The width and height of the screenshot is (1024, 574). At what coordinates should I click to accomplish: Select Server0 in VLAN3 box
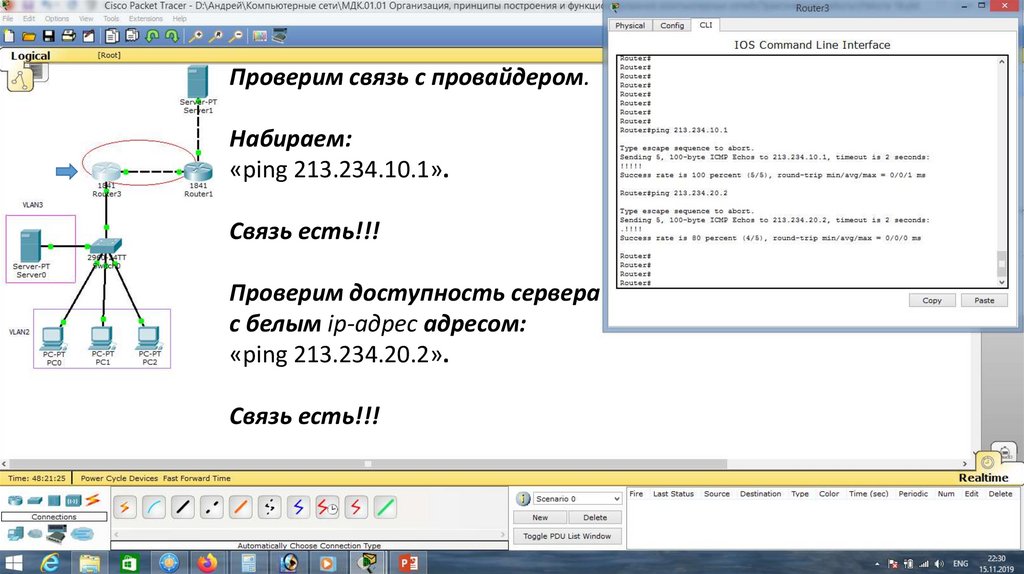tap(31, 246)
